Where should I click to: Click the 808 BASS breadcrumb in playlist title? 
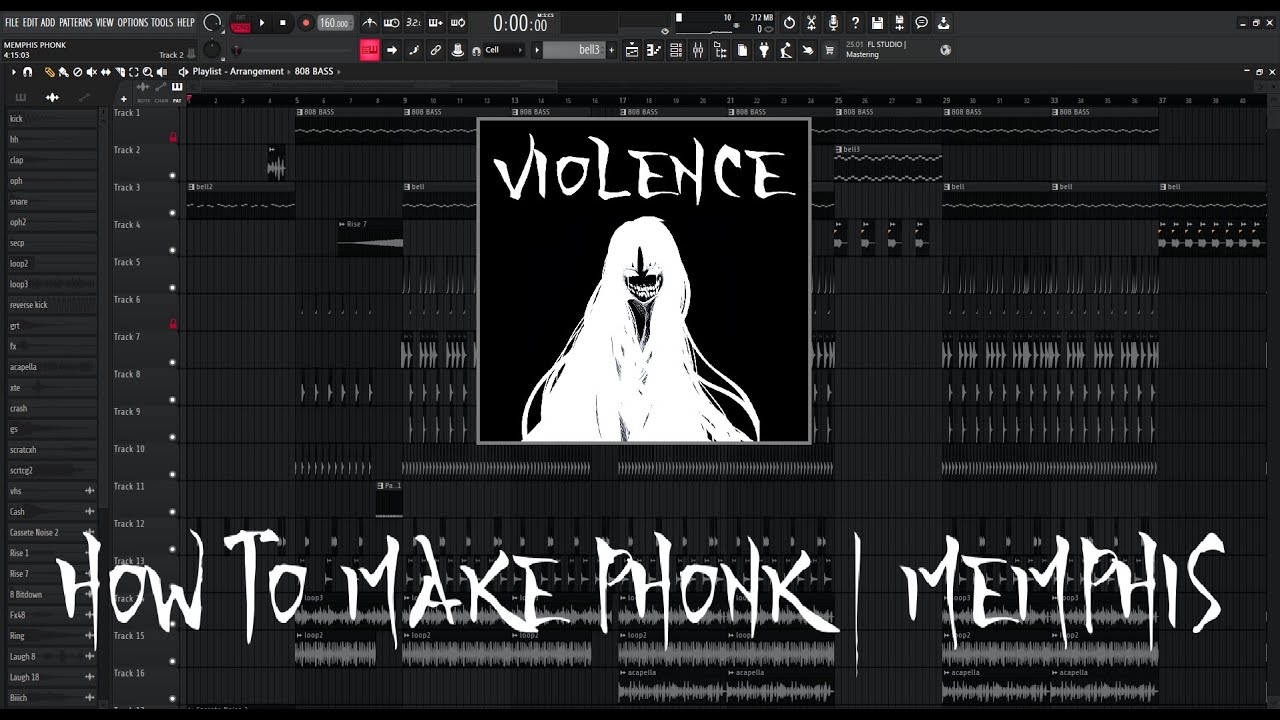[x=314, y=72]
